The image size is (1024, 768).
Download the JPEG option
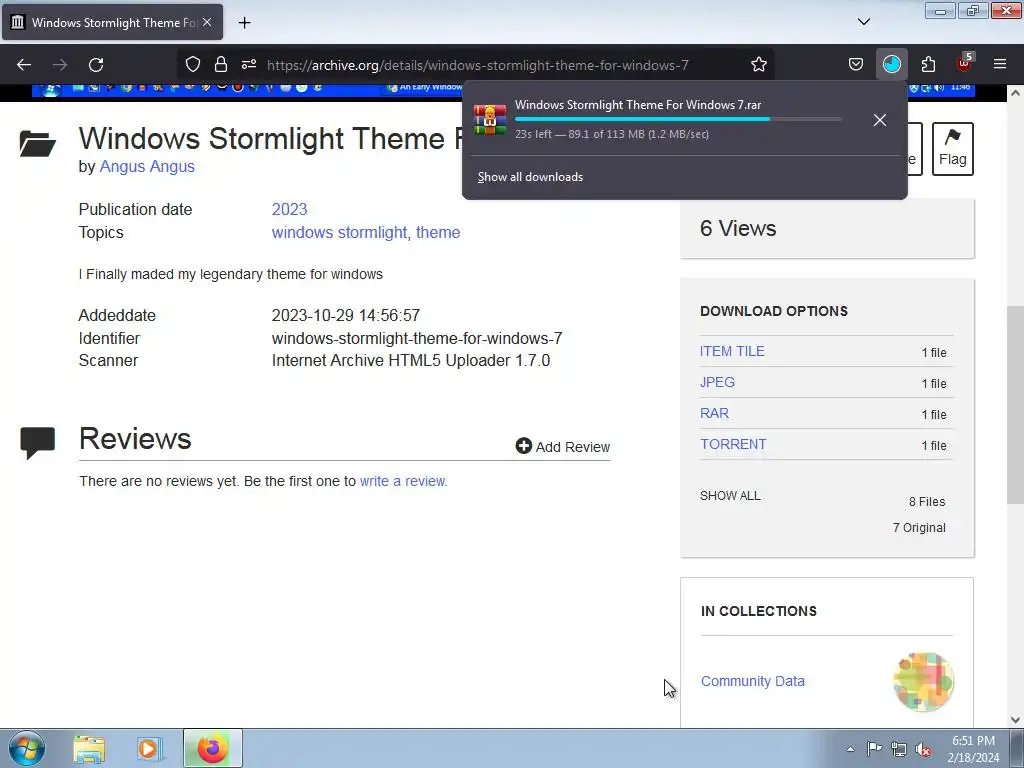717,382
